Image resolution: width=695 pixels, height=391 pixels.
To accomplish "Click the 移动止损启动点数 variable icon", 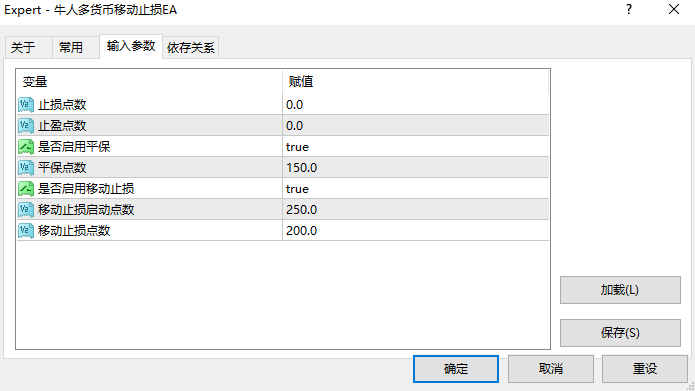I will 26,210.
